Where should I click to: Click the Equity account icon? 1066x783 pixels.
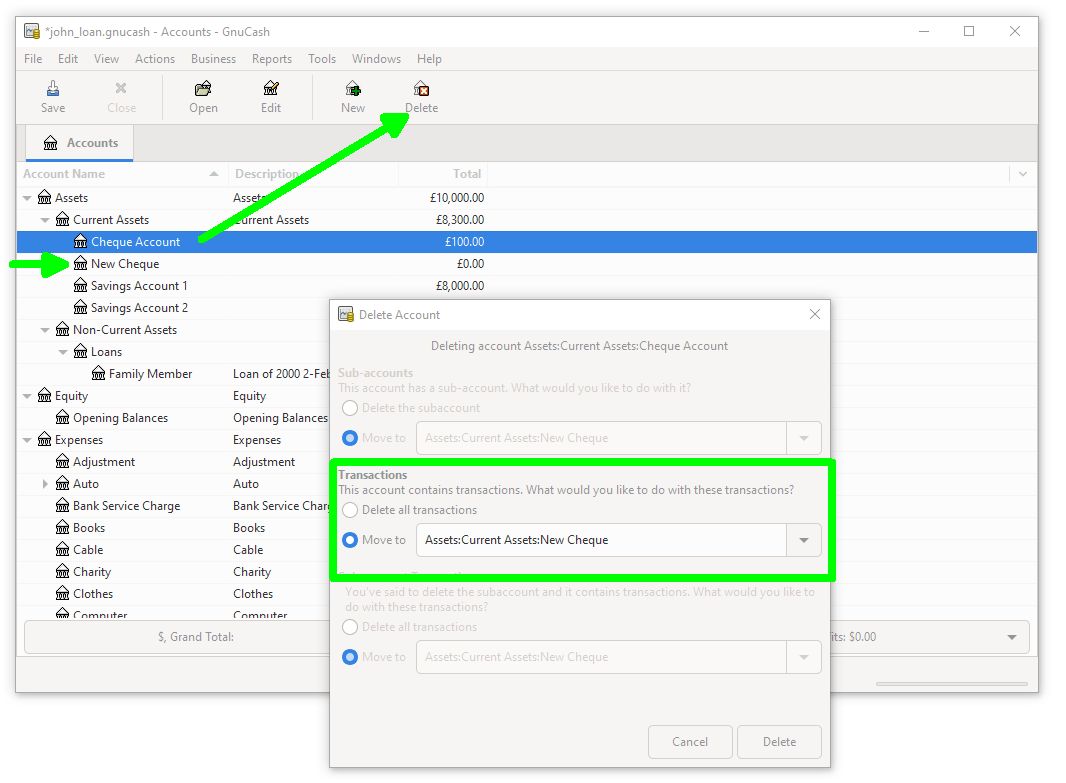pos(44,396)
